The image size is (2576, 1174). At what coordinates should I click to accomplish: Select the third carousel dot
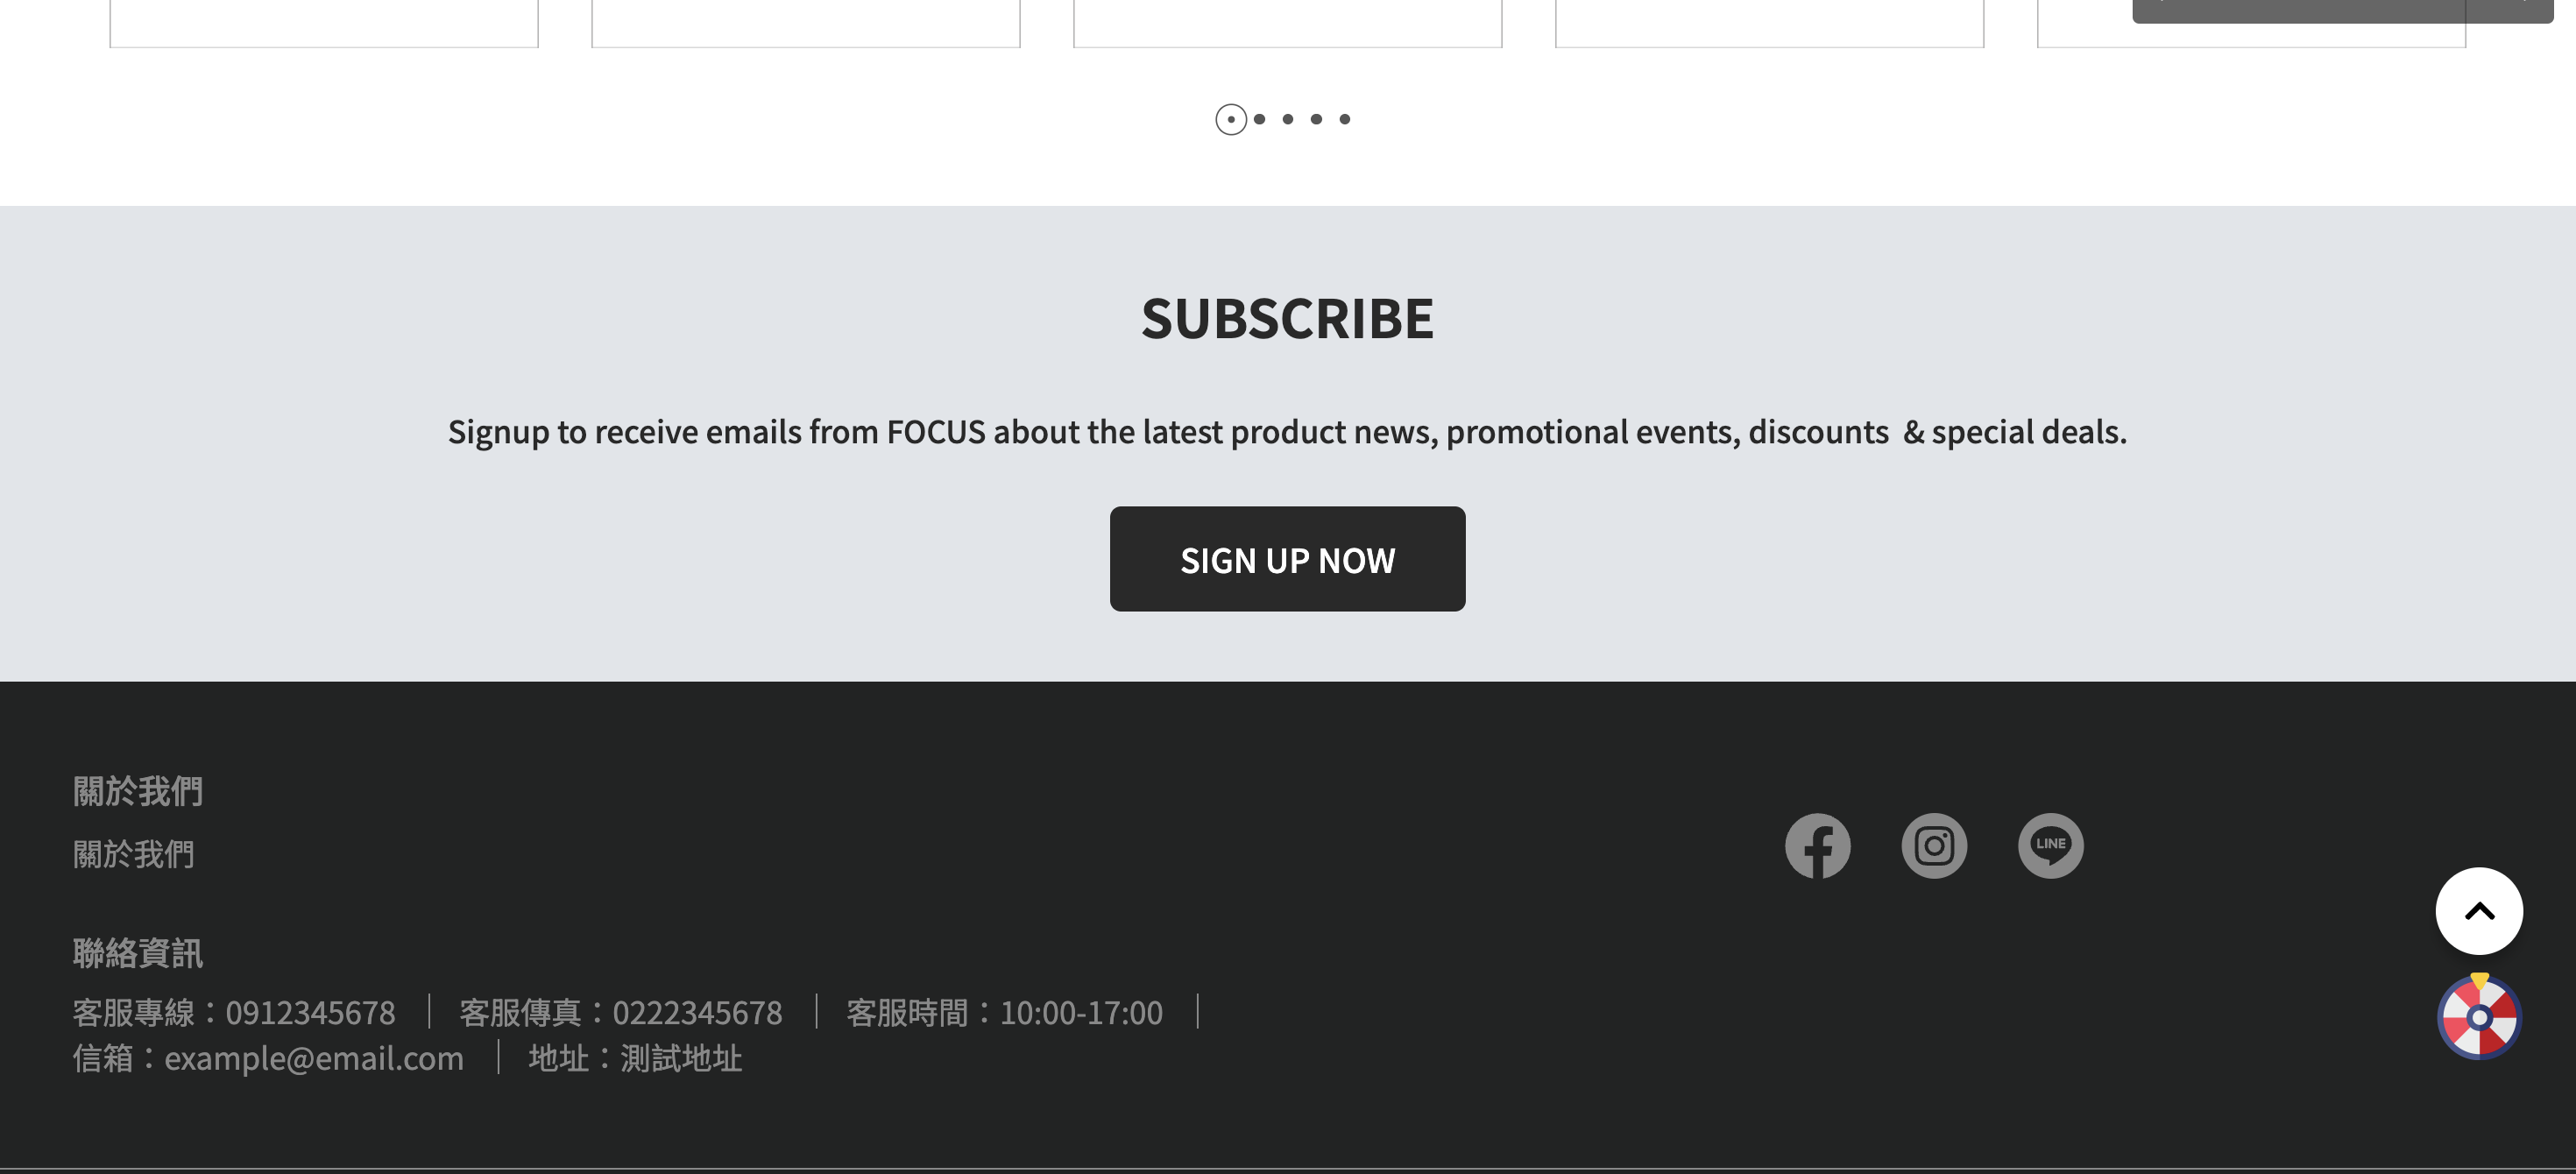tap(1288, 119)
